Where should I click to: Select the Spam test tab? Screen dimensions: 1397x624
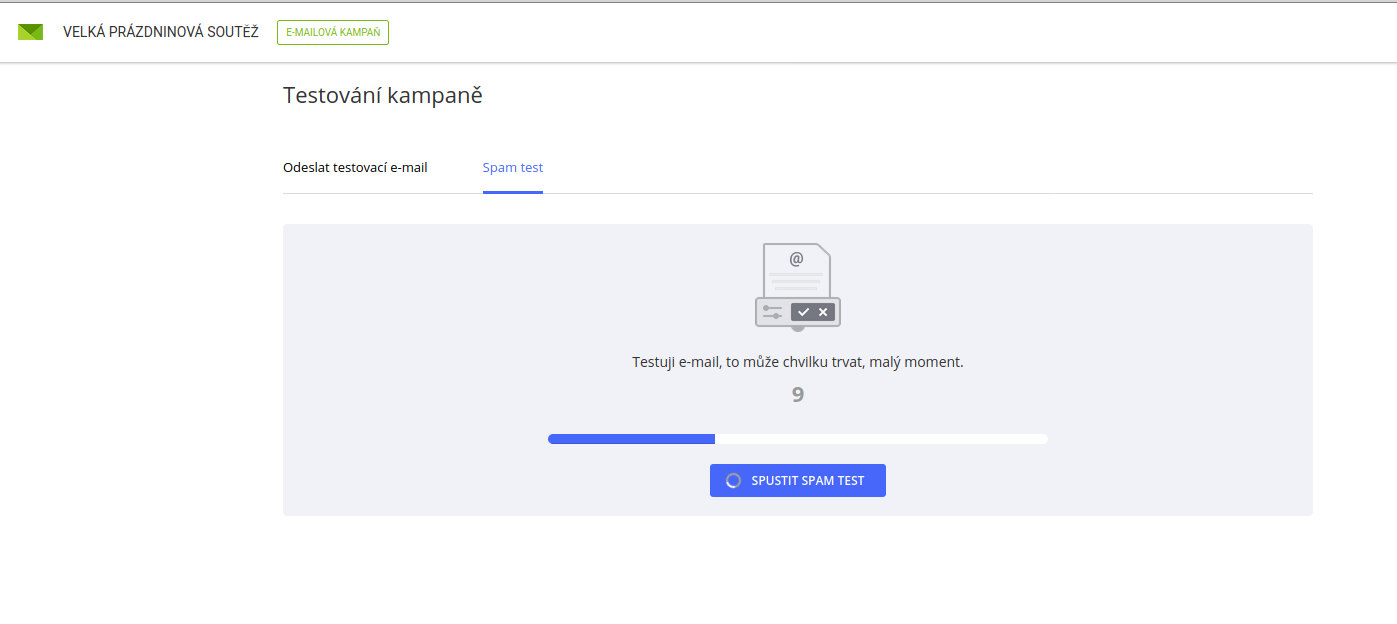point(513,167)
